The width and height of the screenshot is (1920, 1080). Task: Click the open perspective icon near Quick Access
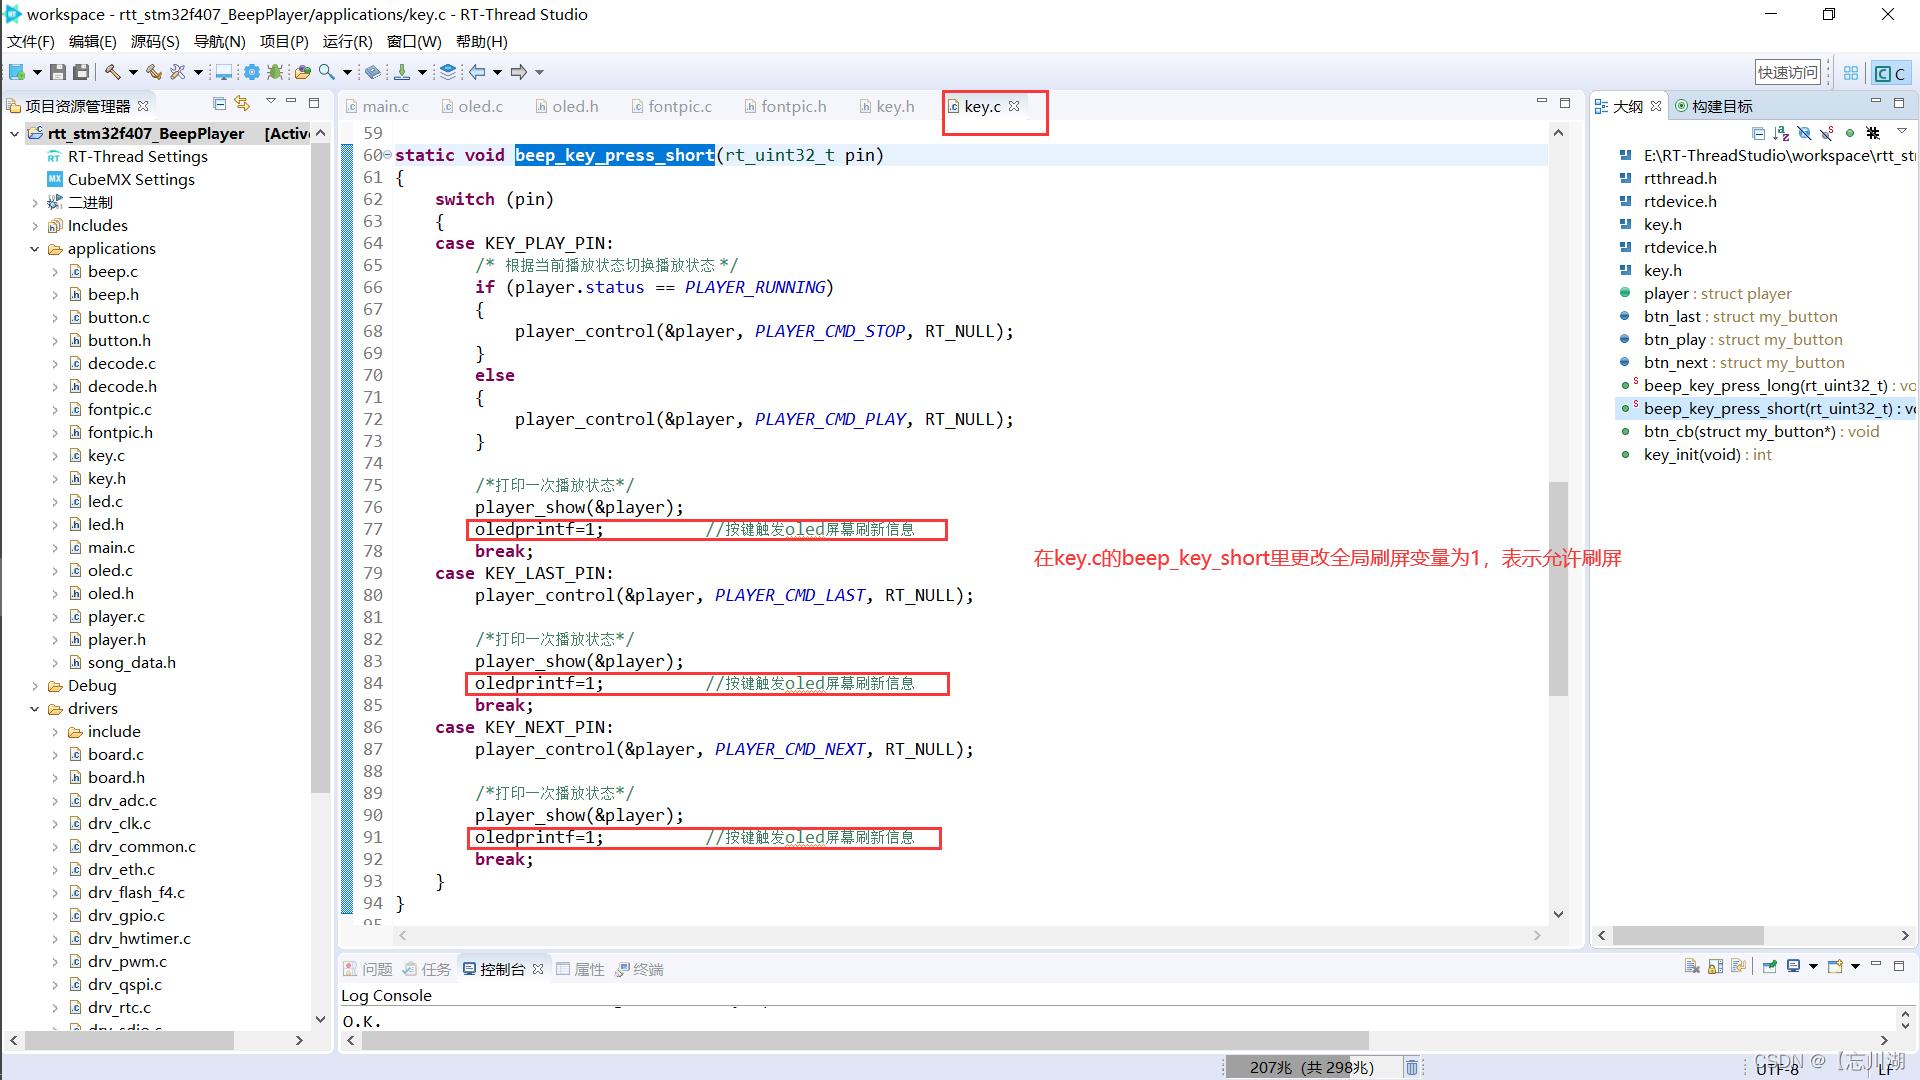(1851, 73)
